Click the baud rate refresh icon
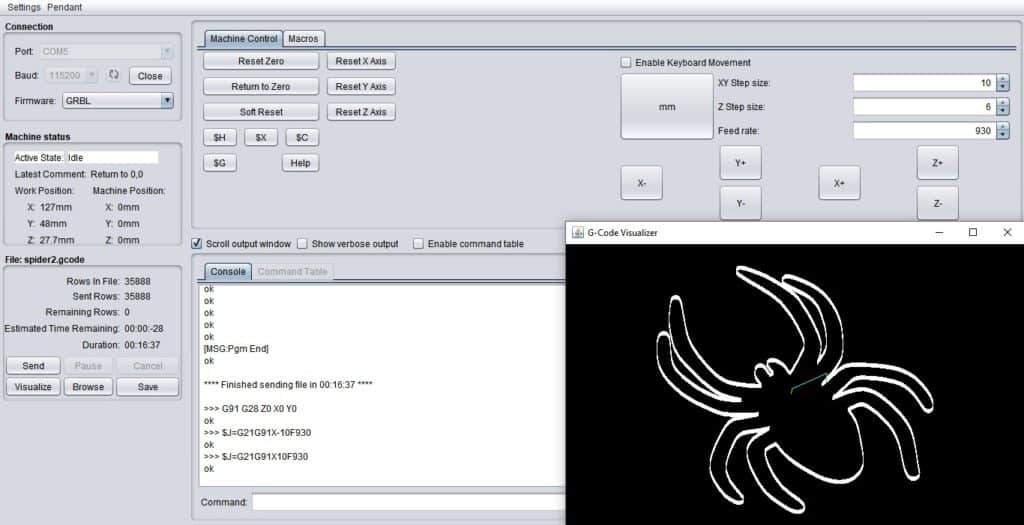The width and height of the screenshot is (1024, 525). coord(114,75)
